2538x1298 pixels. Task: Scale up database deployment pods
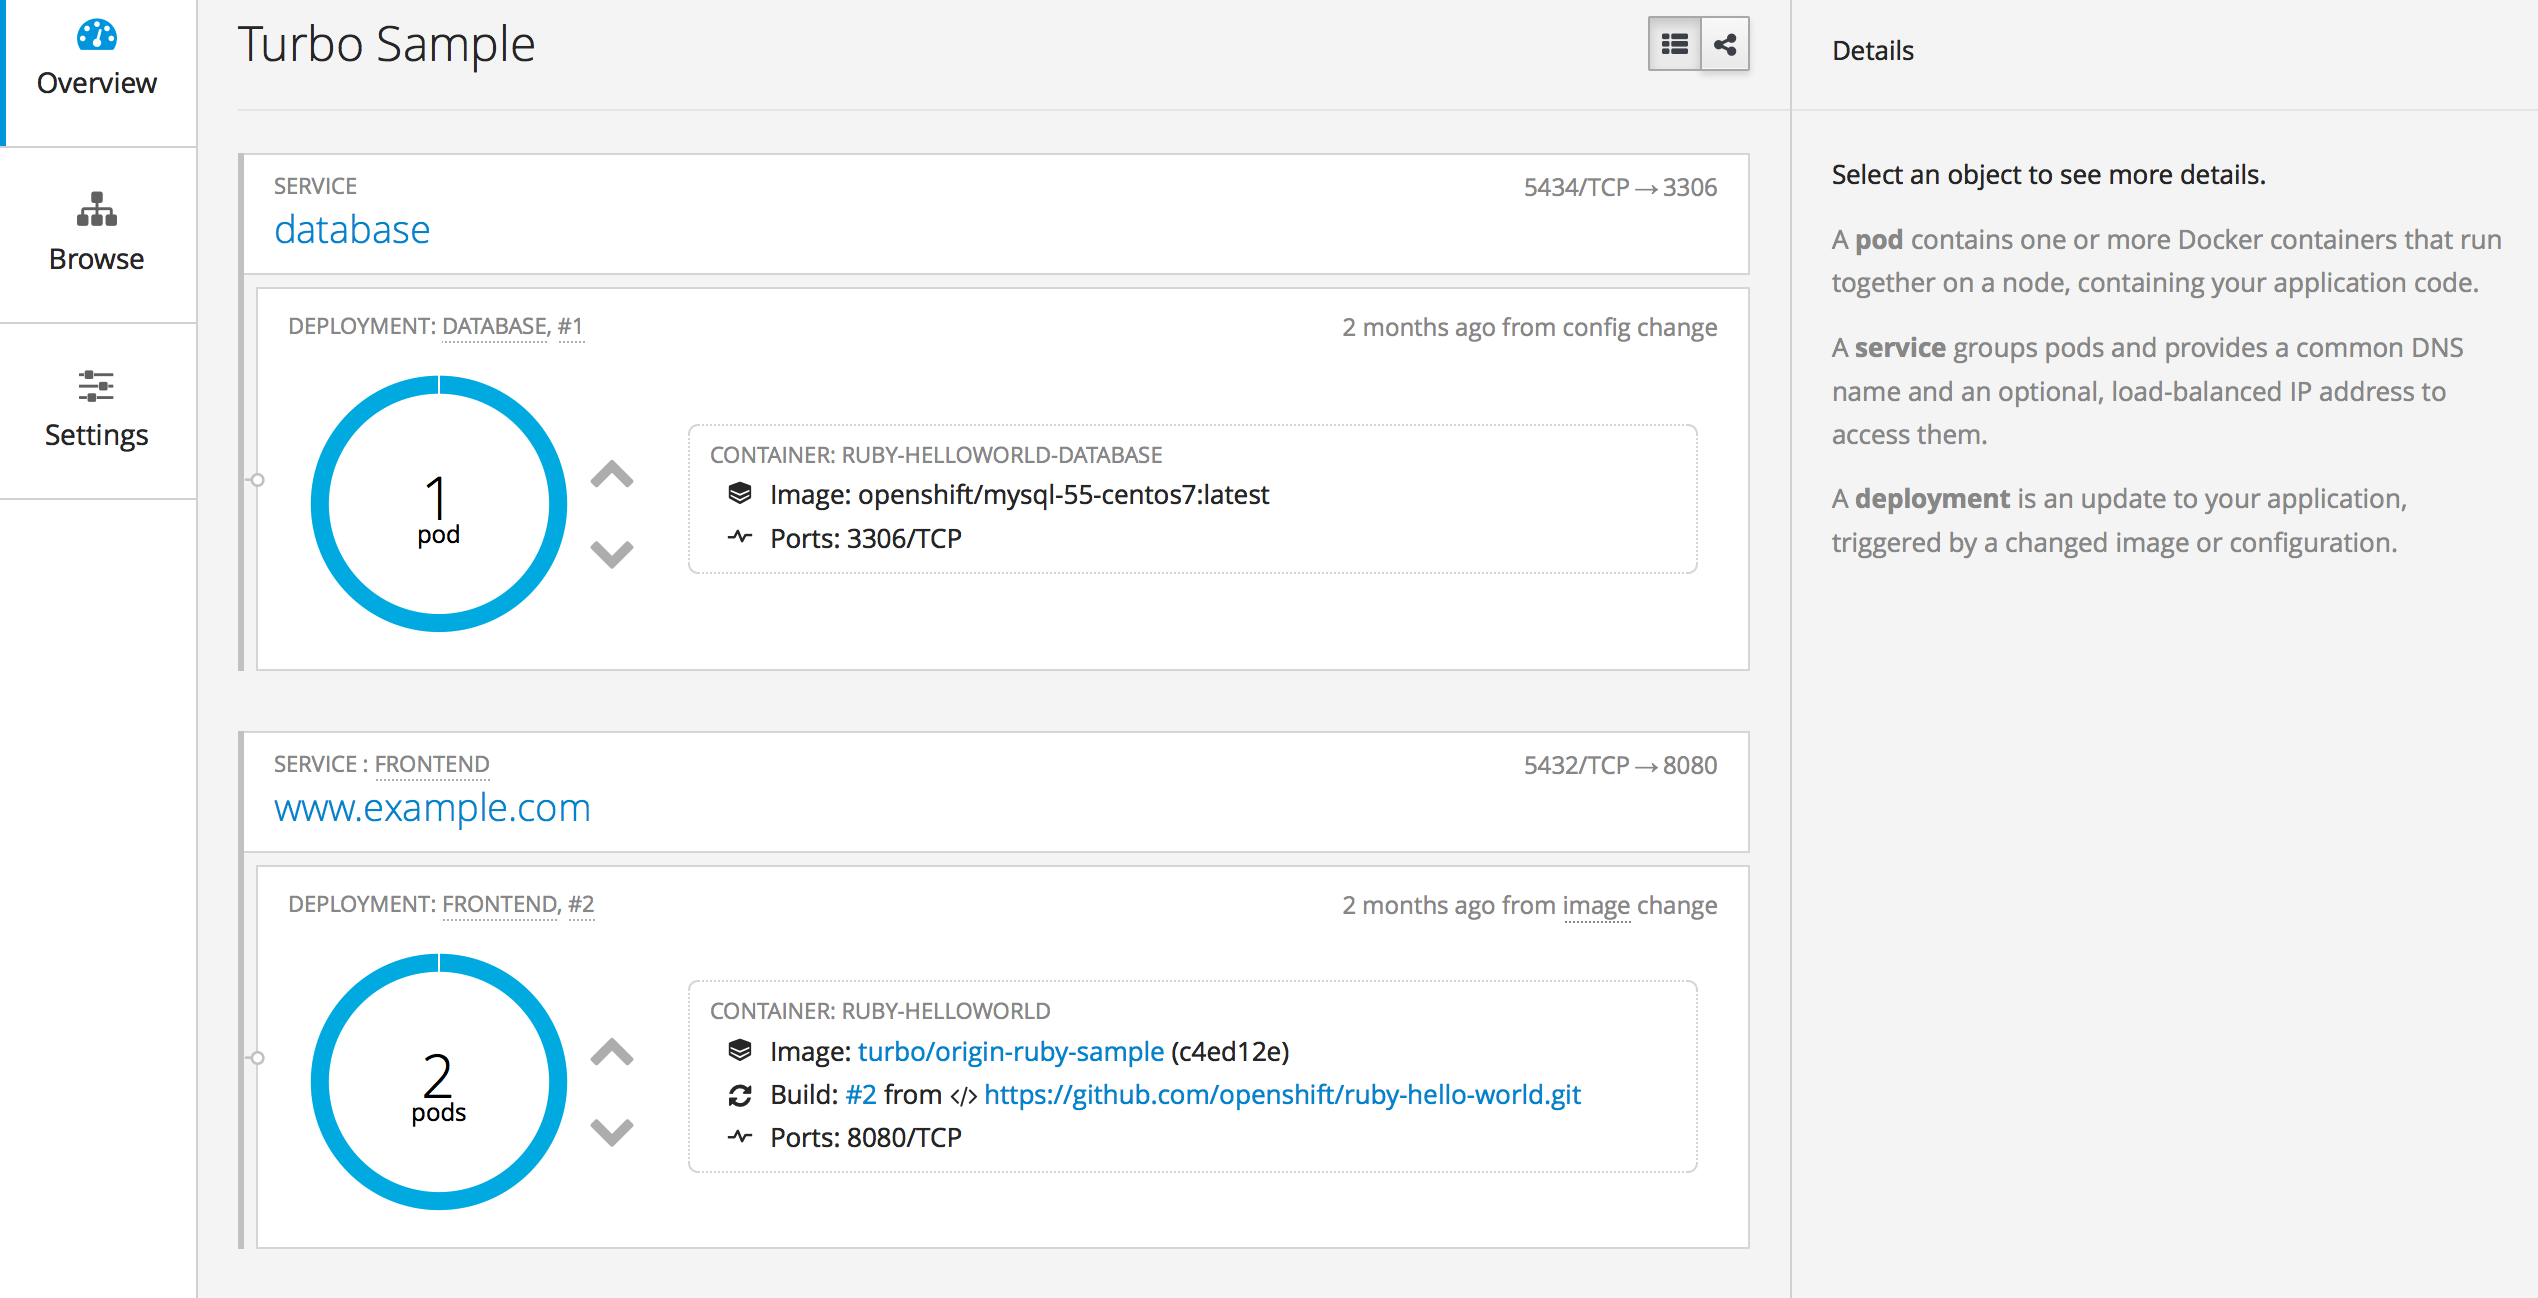pos(612,474)
